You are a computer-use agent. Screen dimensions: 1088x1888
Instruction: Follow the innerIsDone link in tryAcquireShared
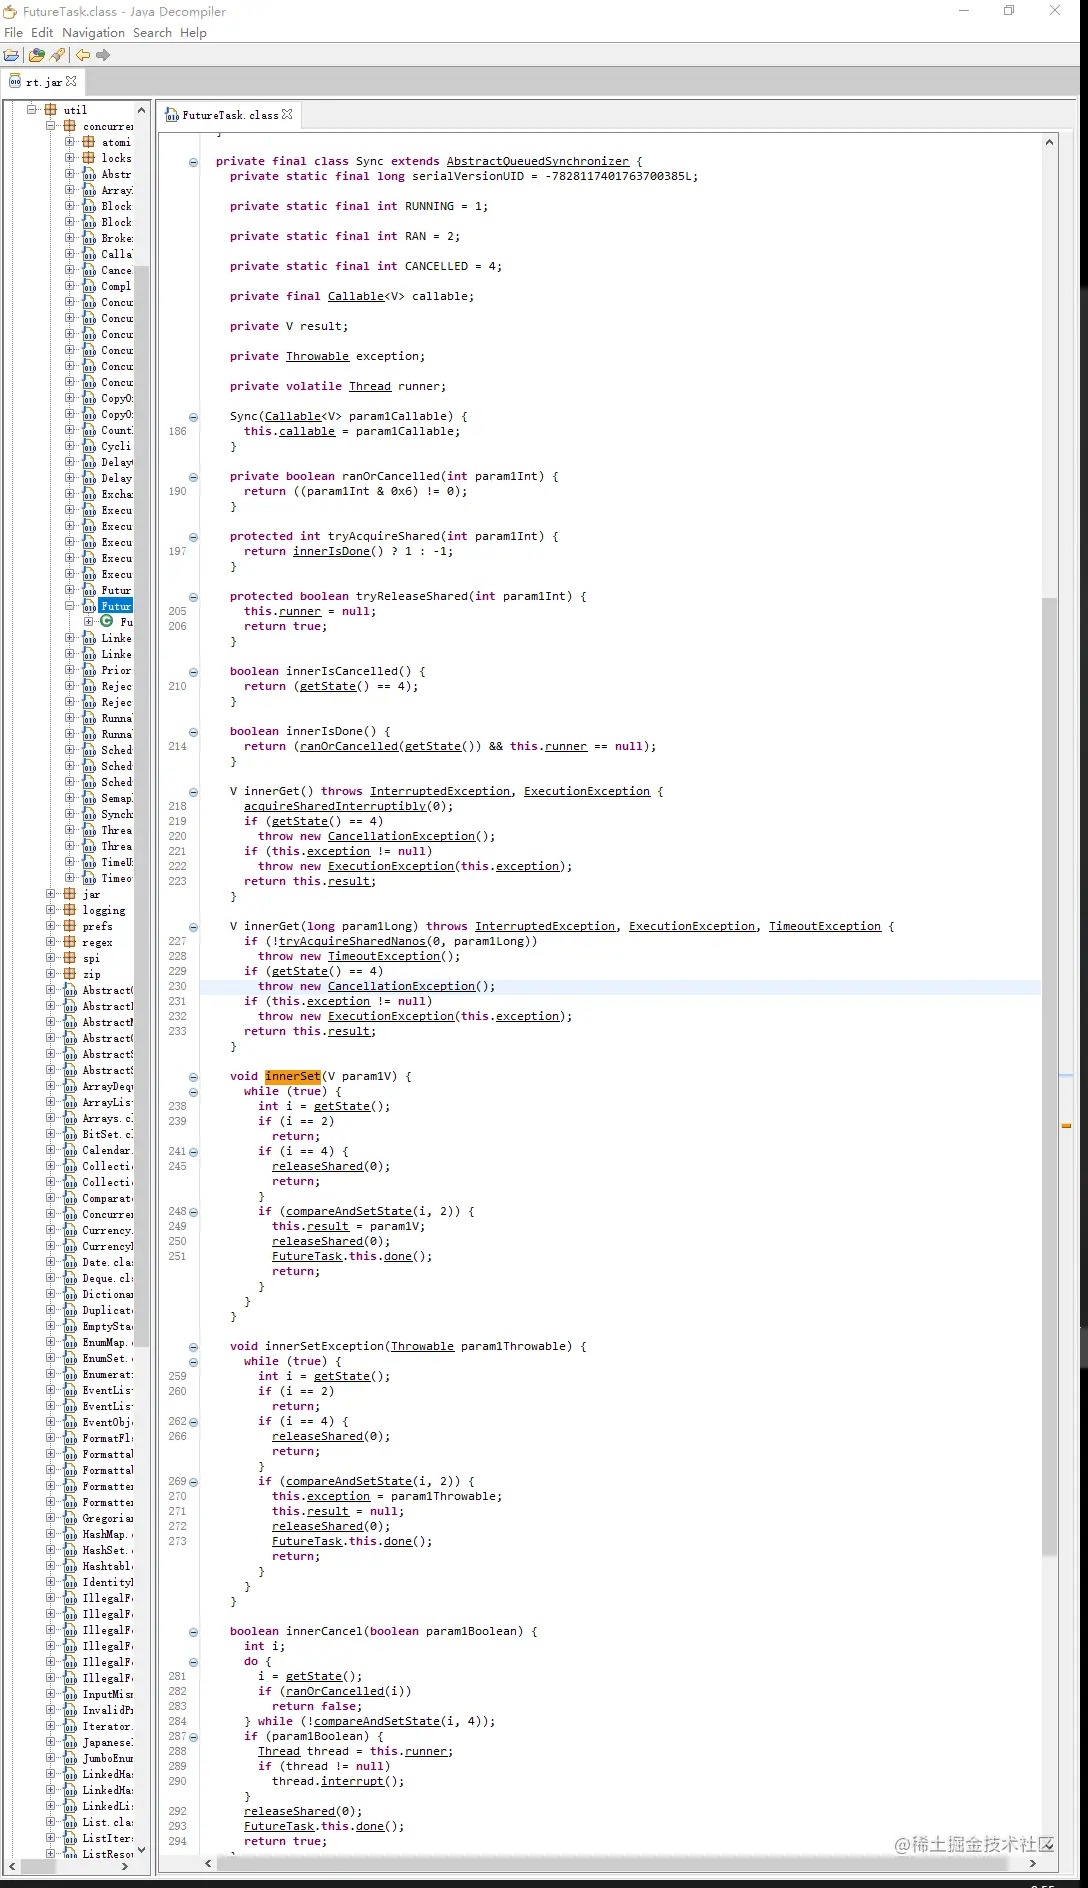pos(331,551)
